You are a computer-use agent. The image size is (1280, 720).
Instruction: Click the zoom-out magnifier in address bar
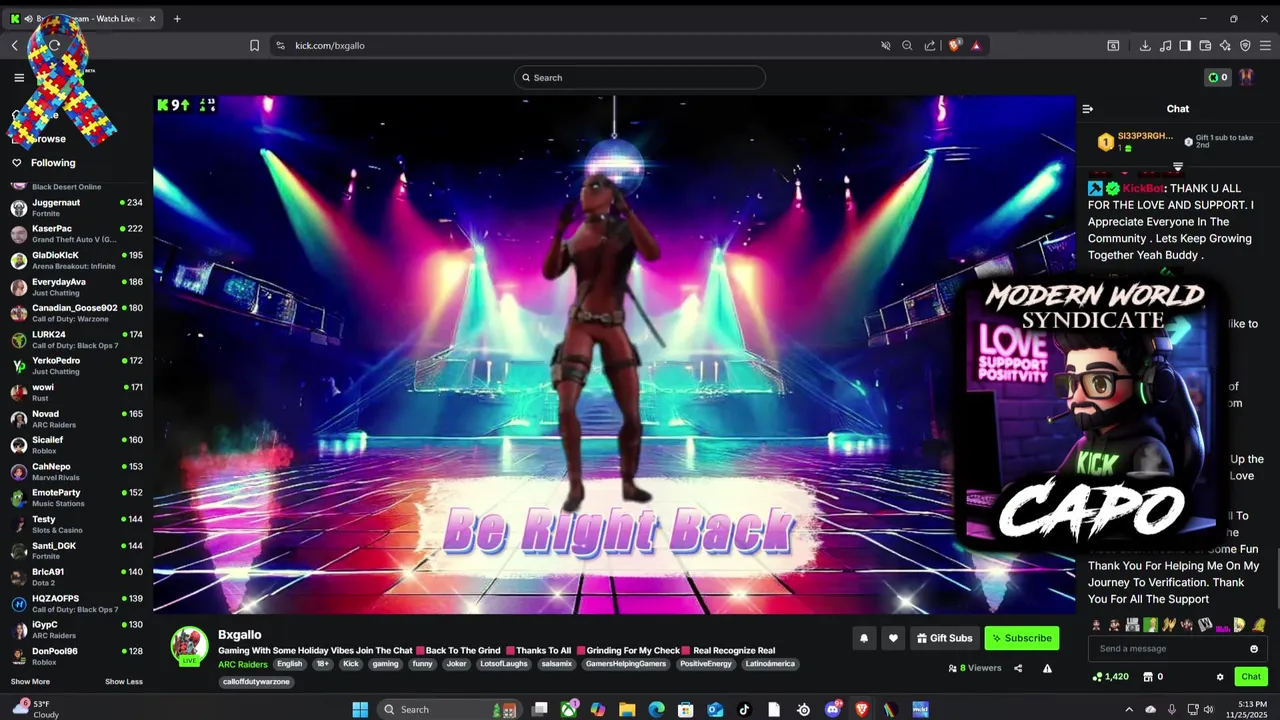tap(907, 45)
